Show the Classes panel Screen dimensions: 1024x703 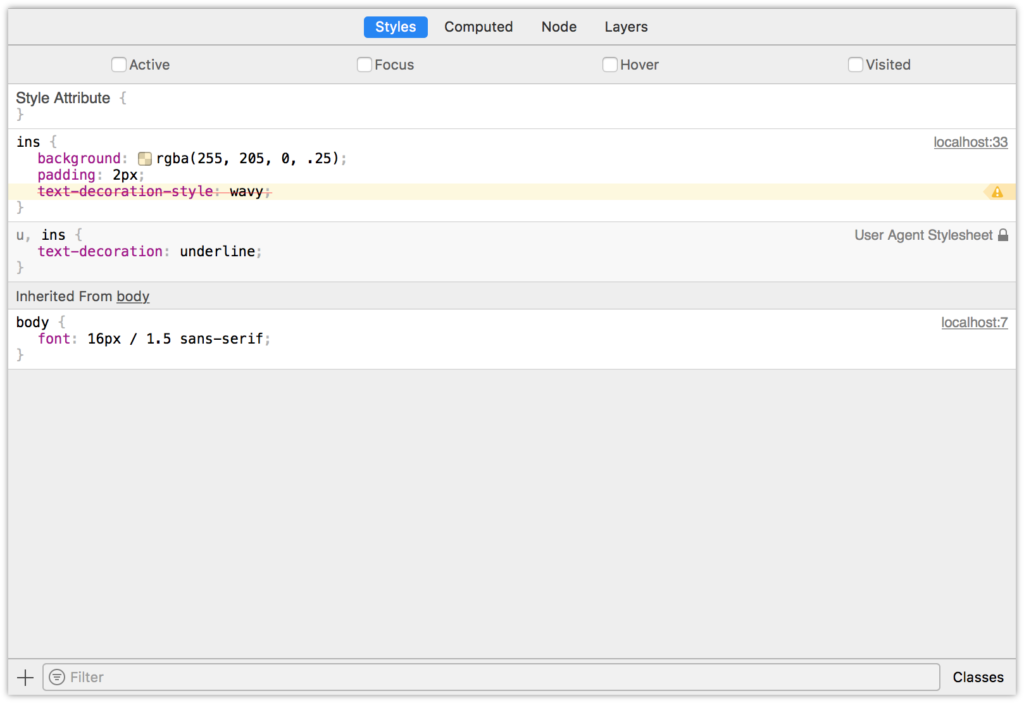pyautogui.click(x=977, y=677)
